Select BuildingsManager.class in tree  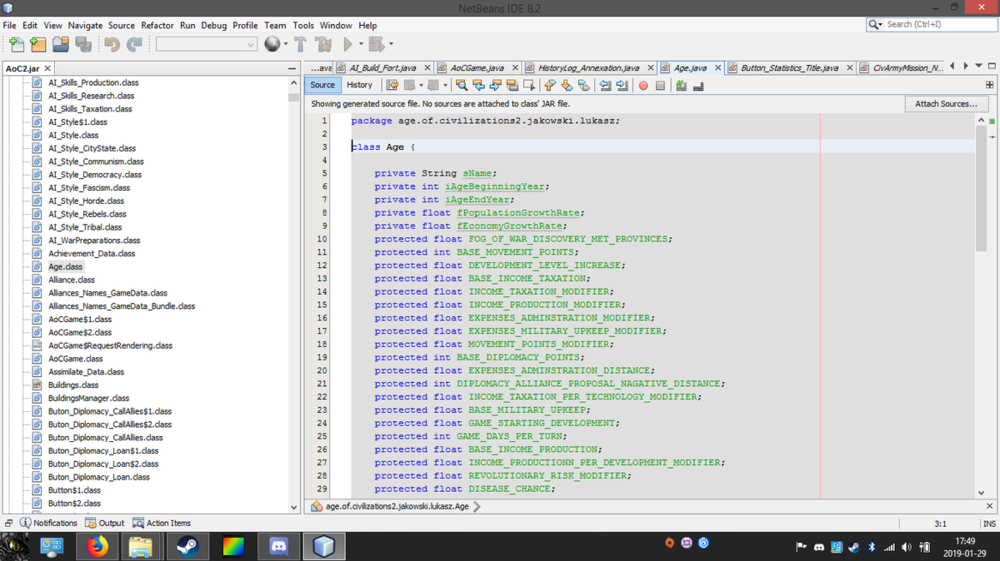coord(89,398)
